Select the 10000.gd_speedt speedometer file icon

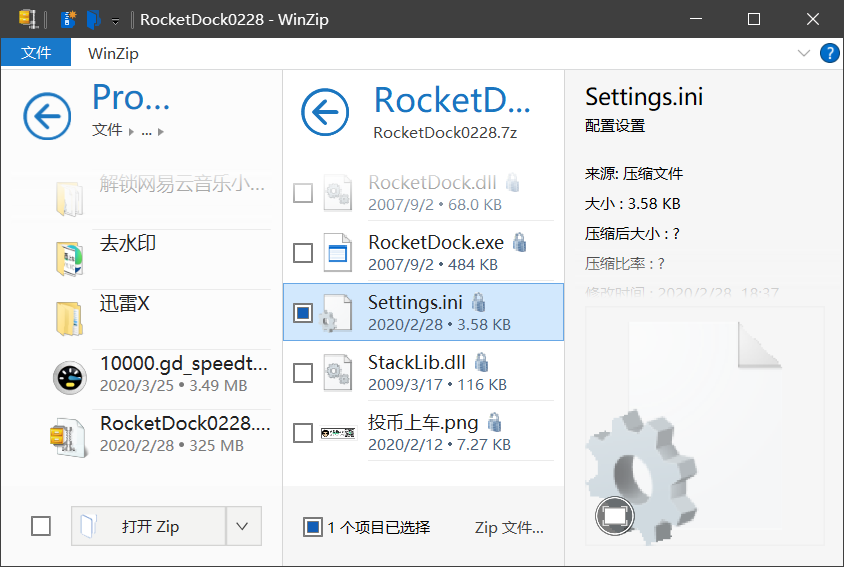pos(69,378)
